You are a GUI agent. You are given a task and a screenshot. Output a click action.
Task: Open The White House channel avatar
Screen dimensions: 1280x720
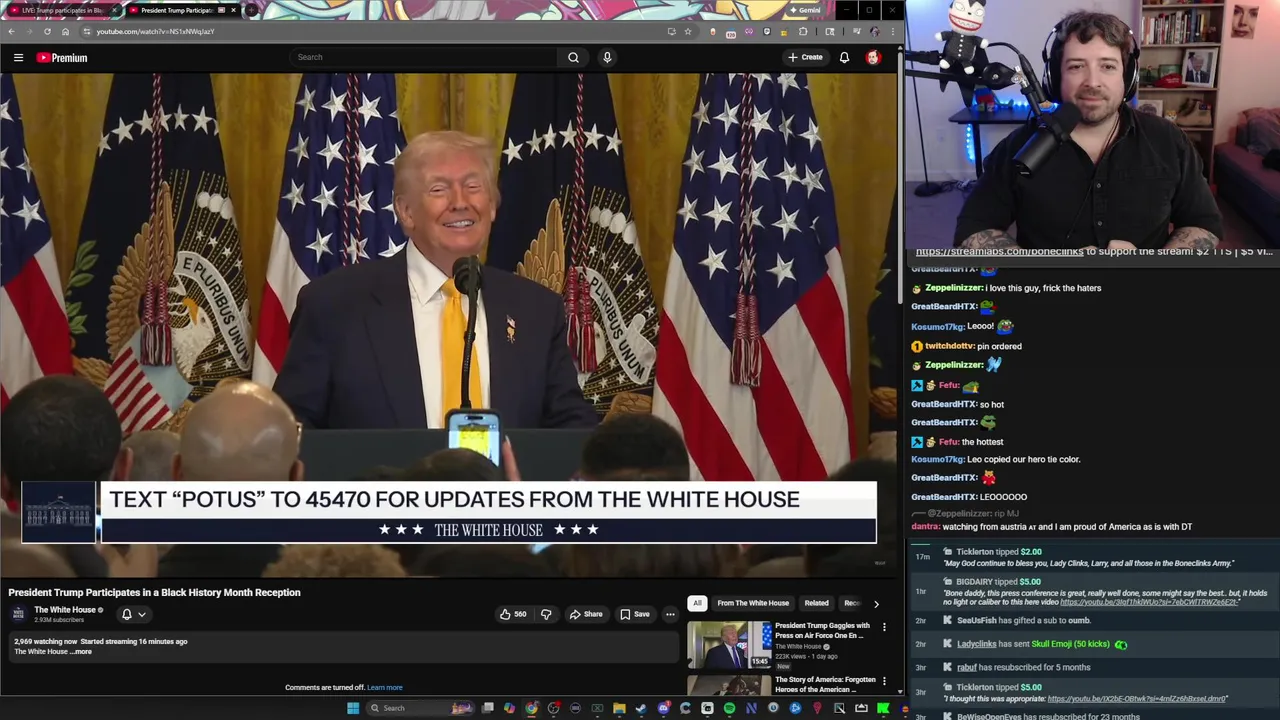(18, 613)
